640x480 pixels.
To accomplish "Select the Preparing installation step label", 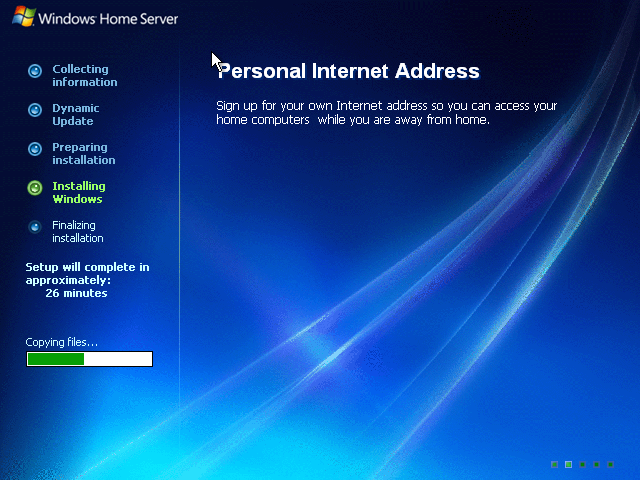I will (x=84, y=153).
